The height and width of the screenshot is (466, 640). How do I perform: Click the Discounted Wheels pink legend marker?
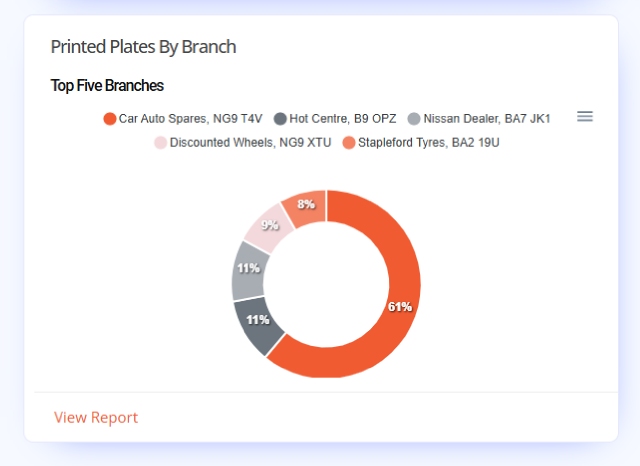click(160, 143)
